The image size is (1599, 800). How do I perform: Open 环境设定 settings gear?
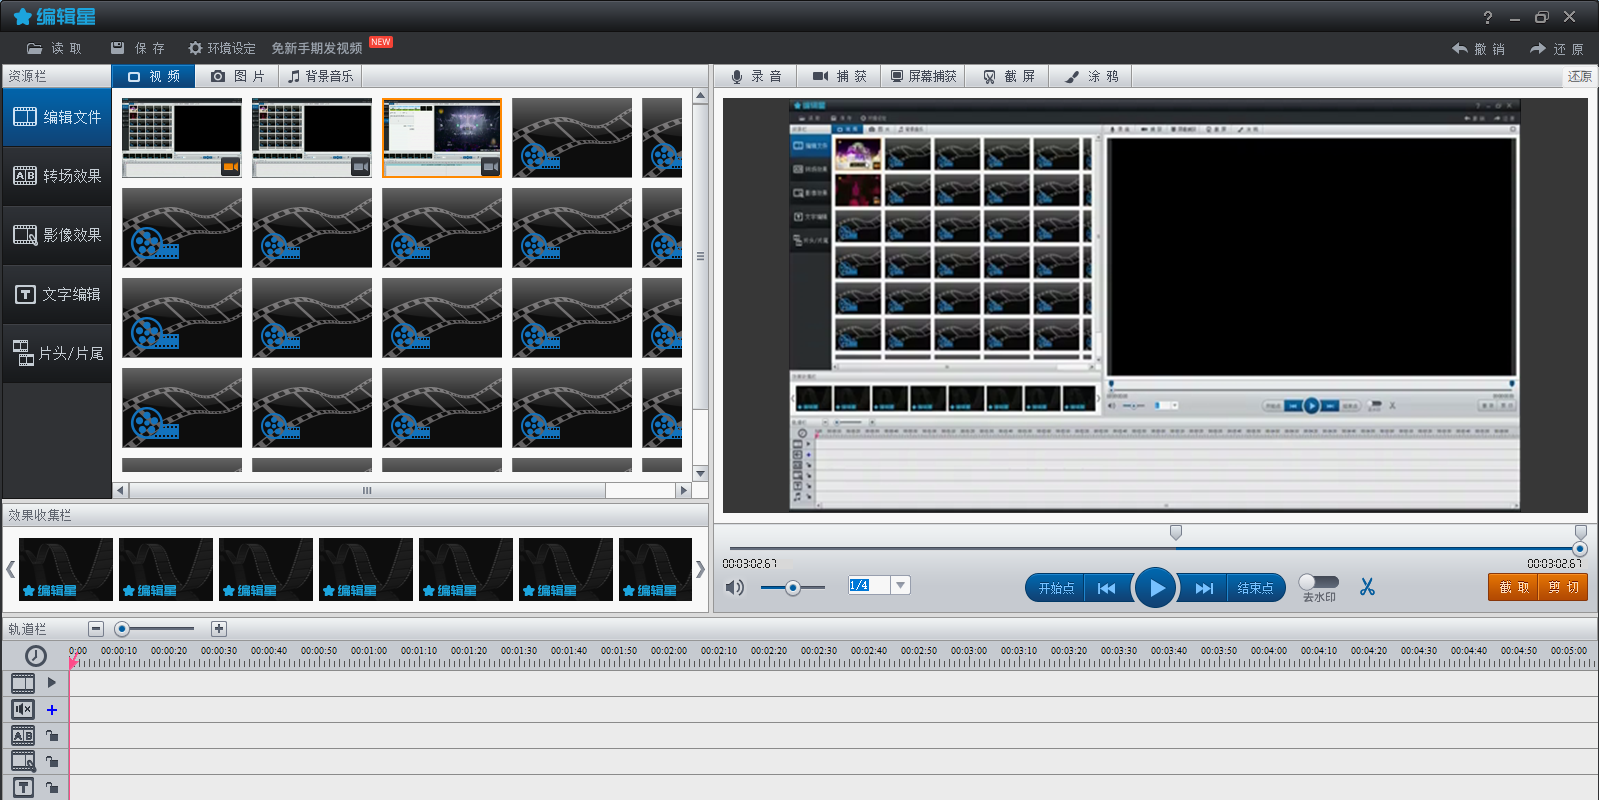pos(221,48)
